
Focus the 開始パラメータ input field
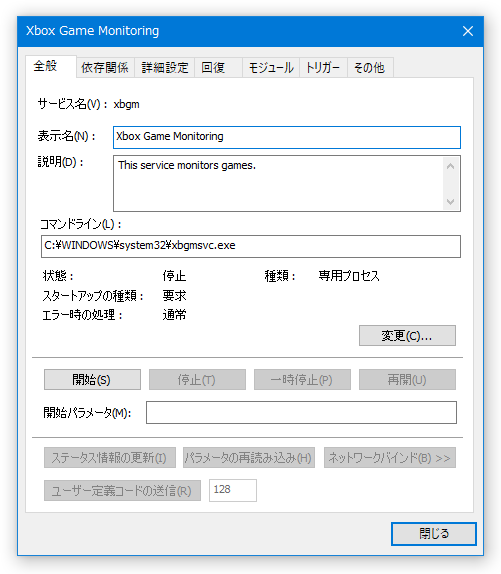(301, 412)
